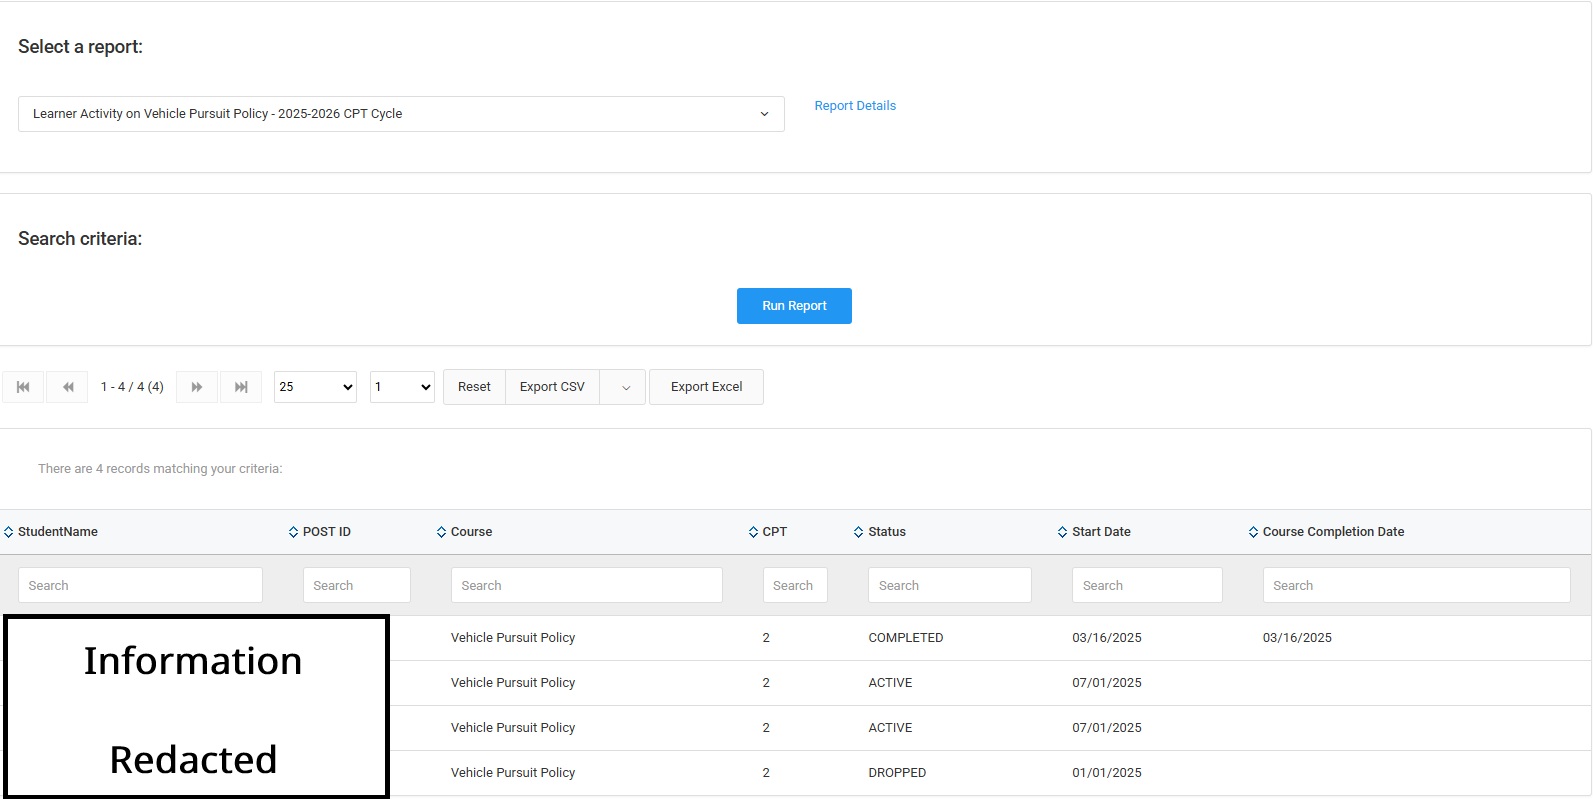Image resolution: width=1593 pixels, height=799 pixels.
Task: Click the Run Report button
Action: point(794,306)
